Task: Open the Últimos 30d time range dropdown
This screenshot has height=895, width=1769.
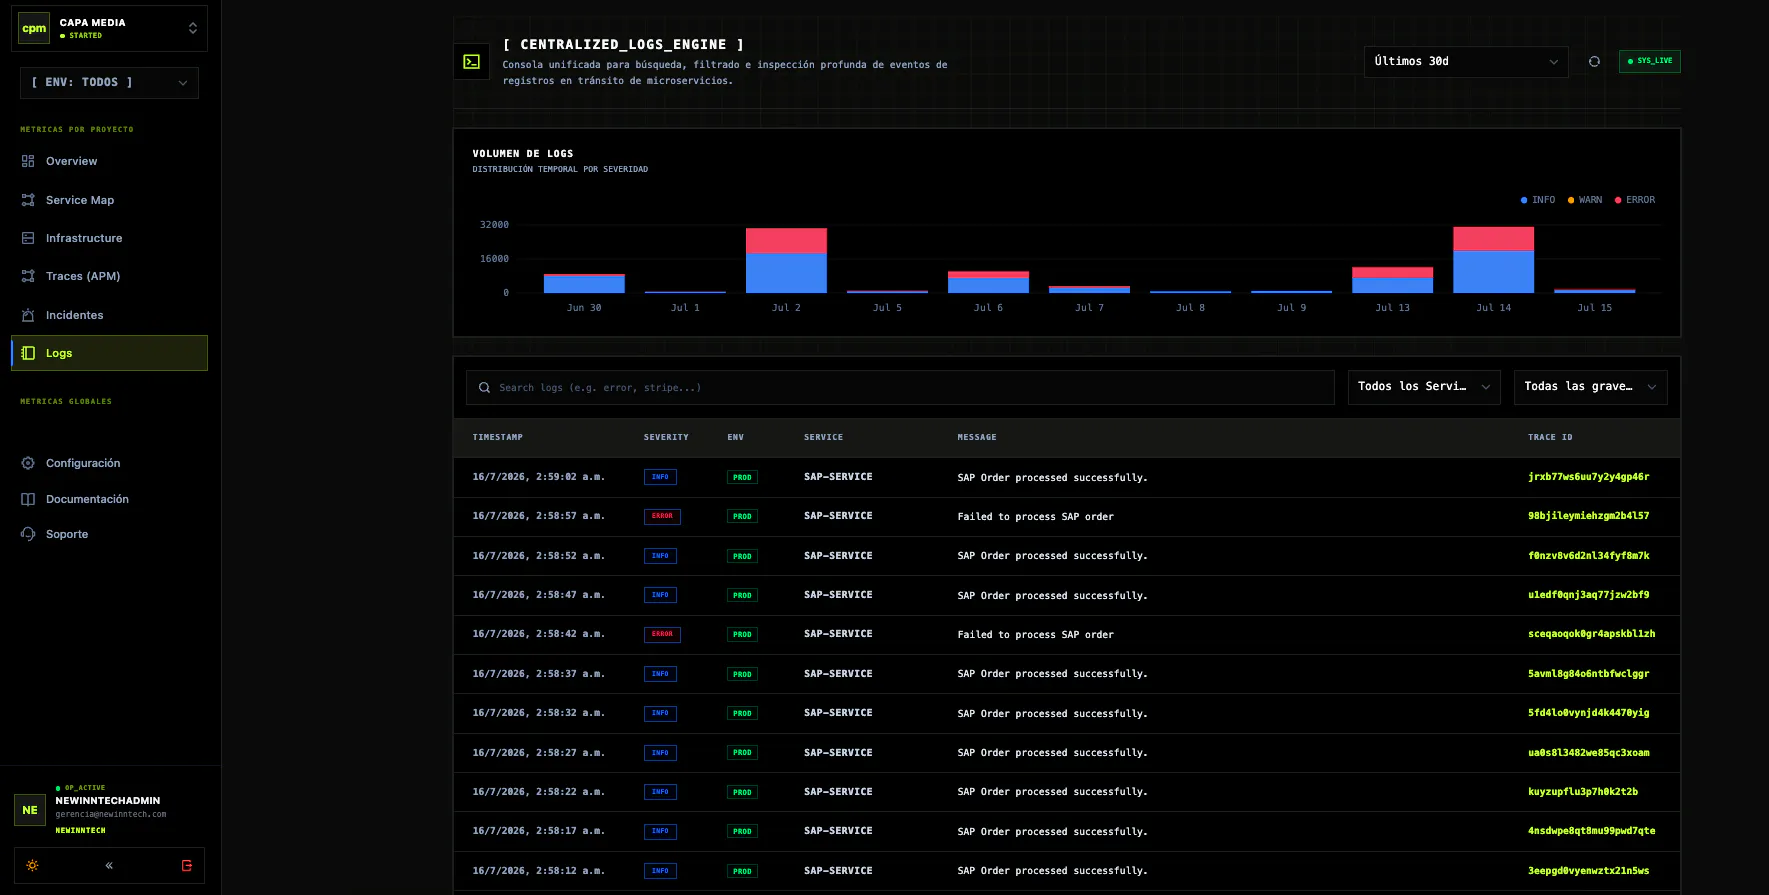Action: coord(1466,61)
